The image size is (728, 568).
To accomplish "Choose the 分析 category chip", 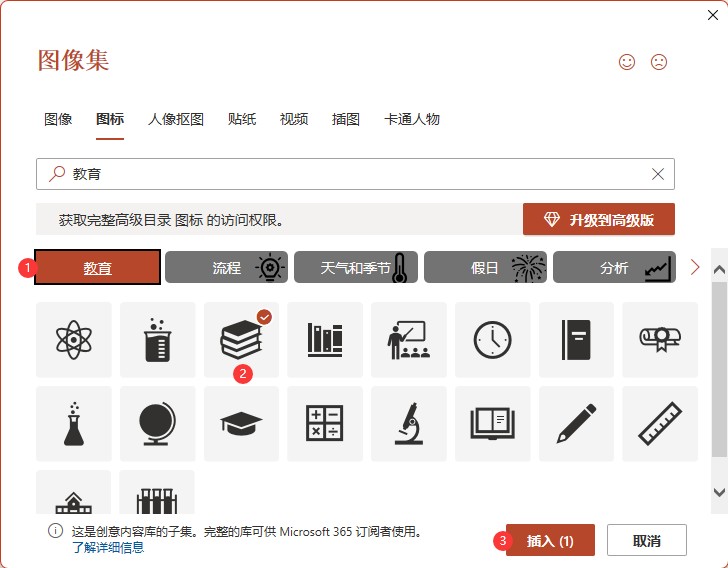I will point(614,268).
